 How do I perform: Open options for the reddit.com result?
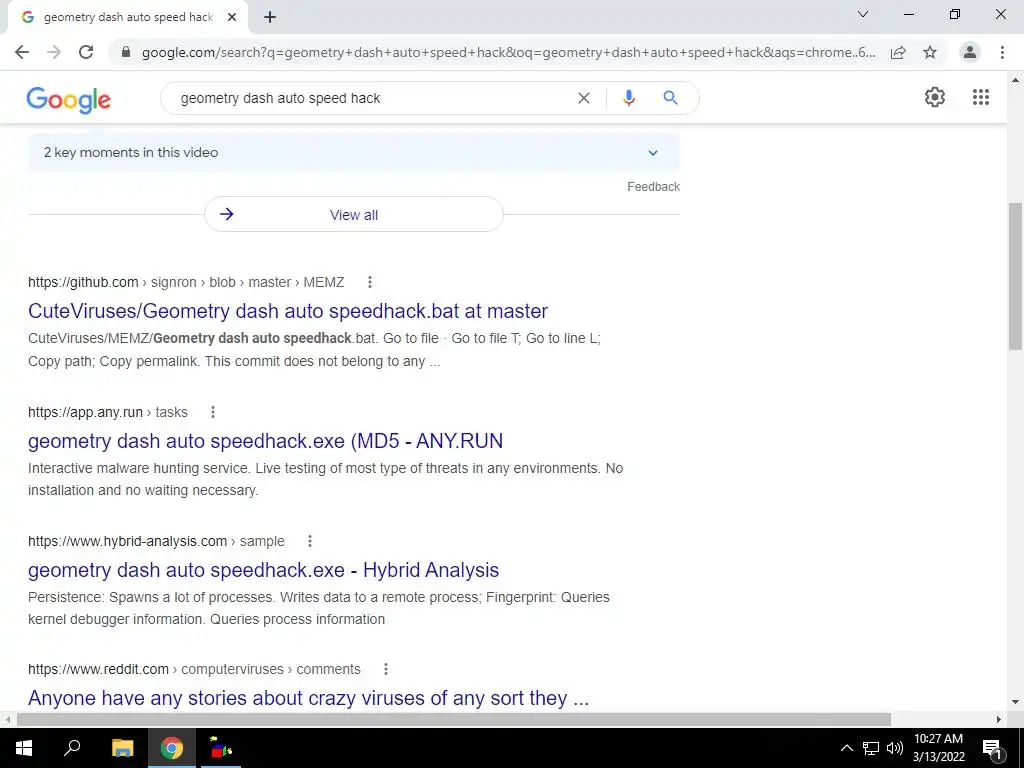tap(386, 669)
